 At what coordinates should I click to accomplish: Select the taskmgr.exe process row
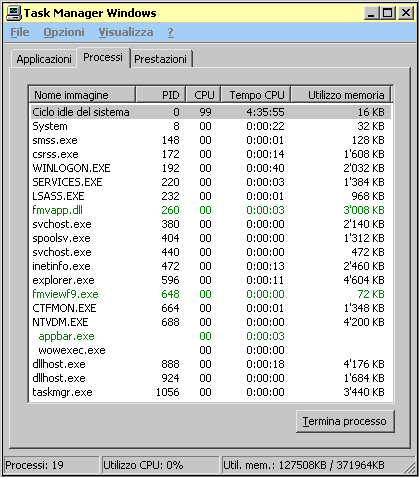pos(210,392)
